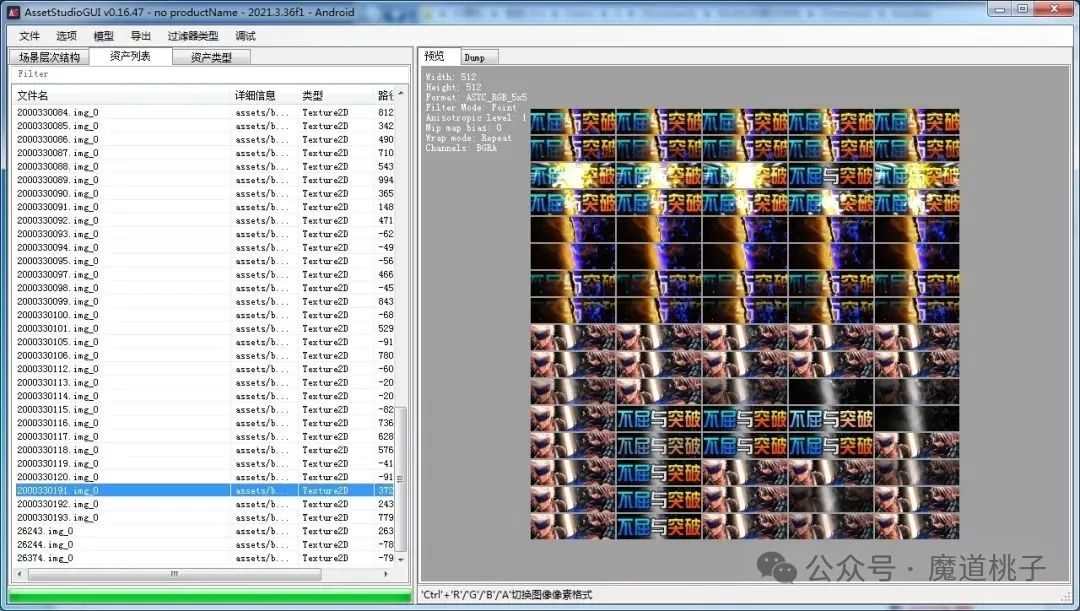Sort by the 类型 column header
The height and width of the screenshot is (611, 1080).
pyautogui.click(x=335, y=95)
